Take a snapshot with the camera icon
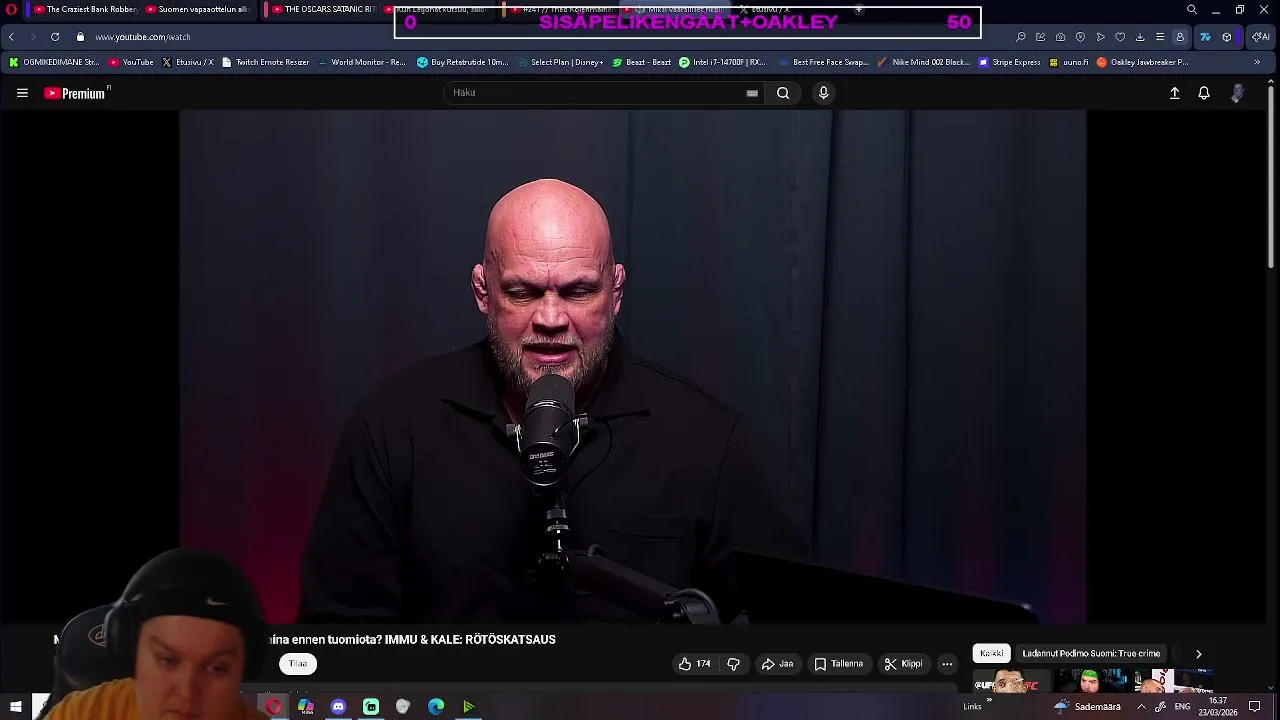This screenshot has width=1280, height=720. pyautogui.click(x=1060, y=37)
